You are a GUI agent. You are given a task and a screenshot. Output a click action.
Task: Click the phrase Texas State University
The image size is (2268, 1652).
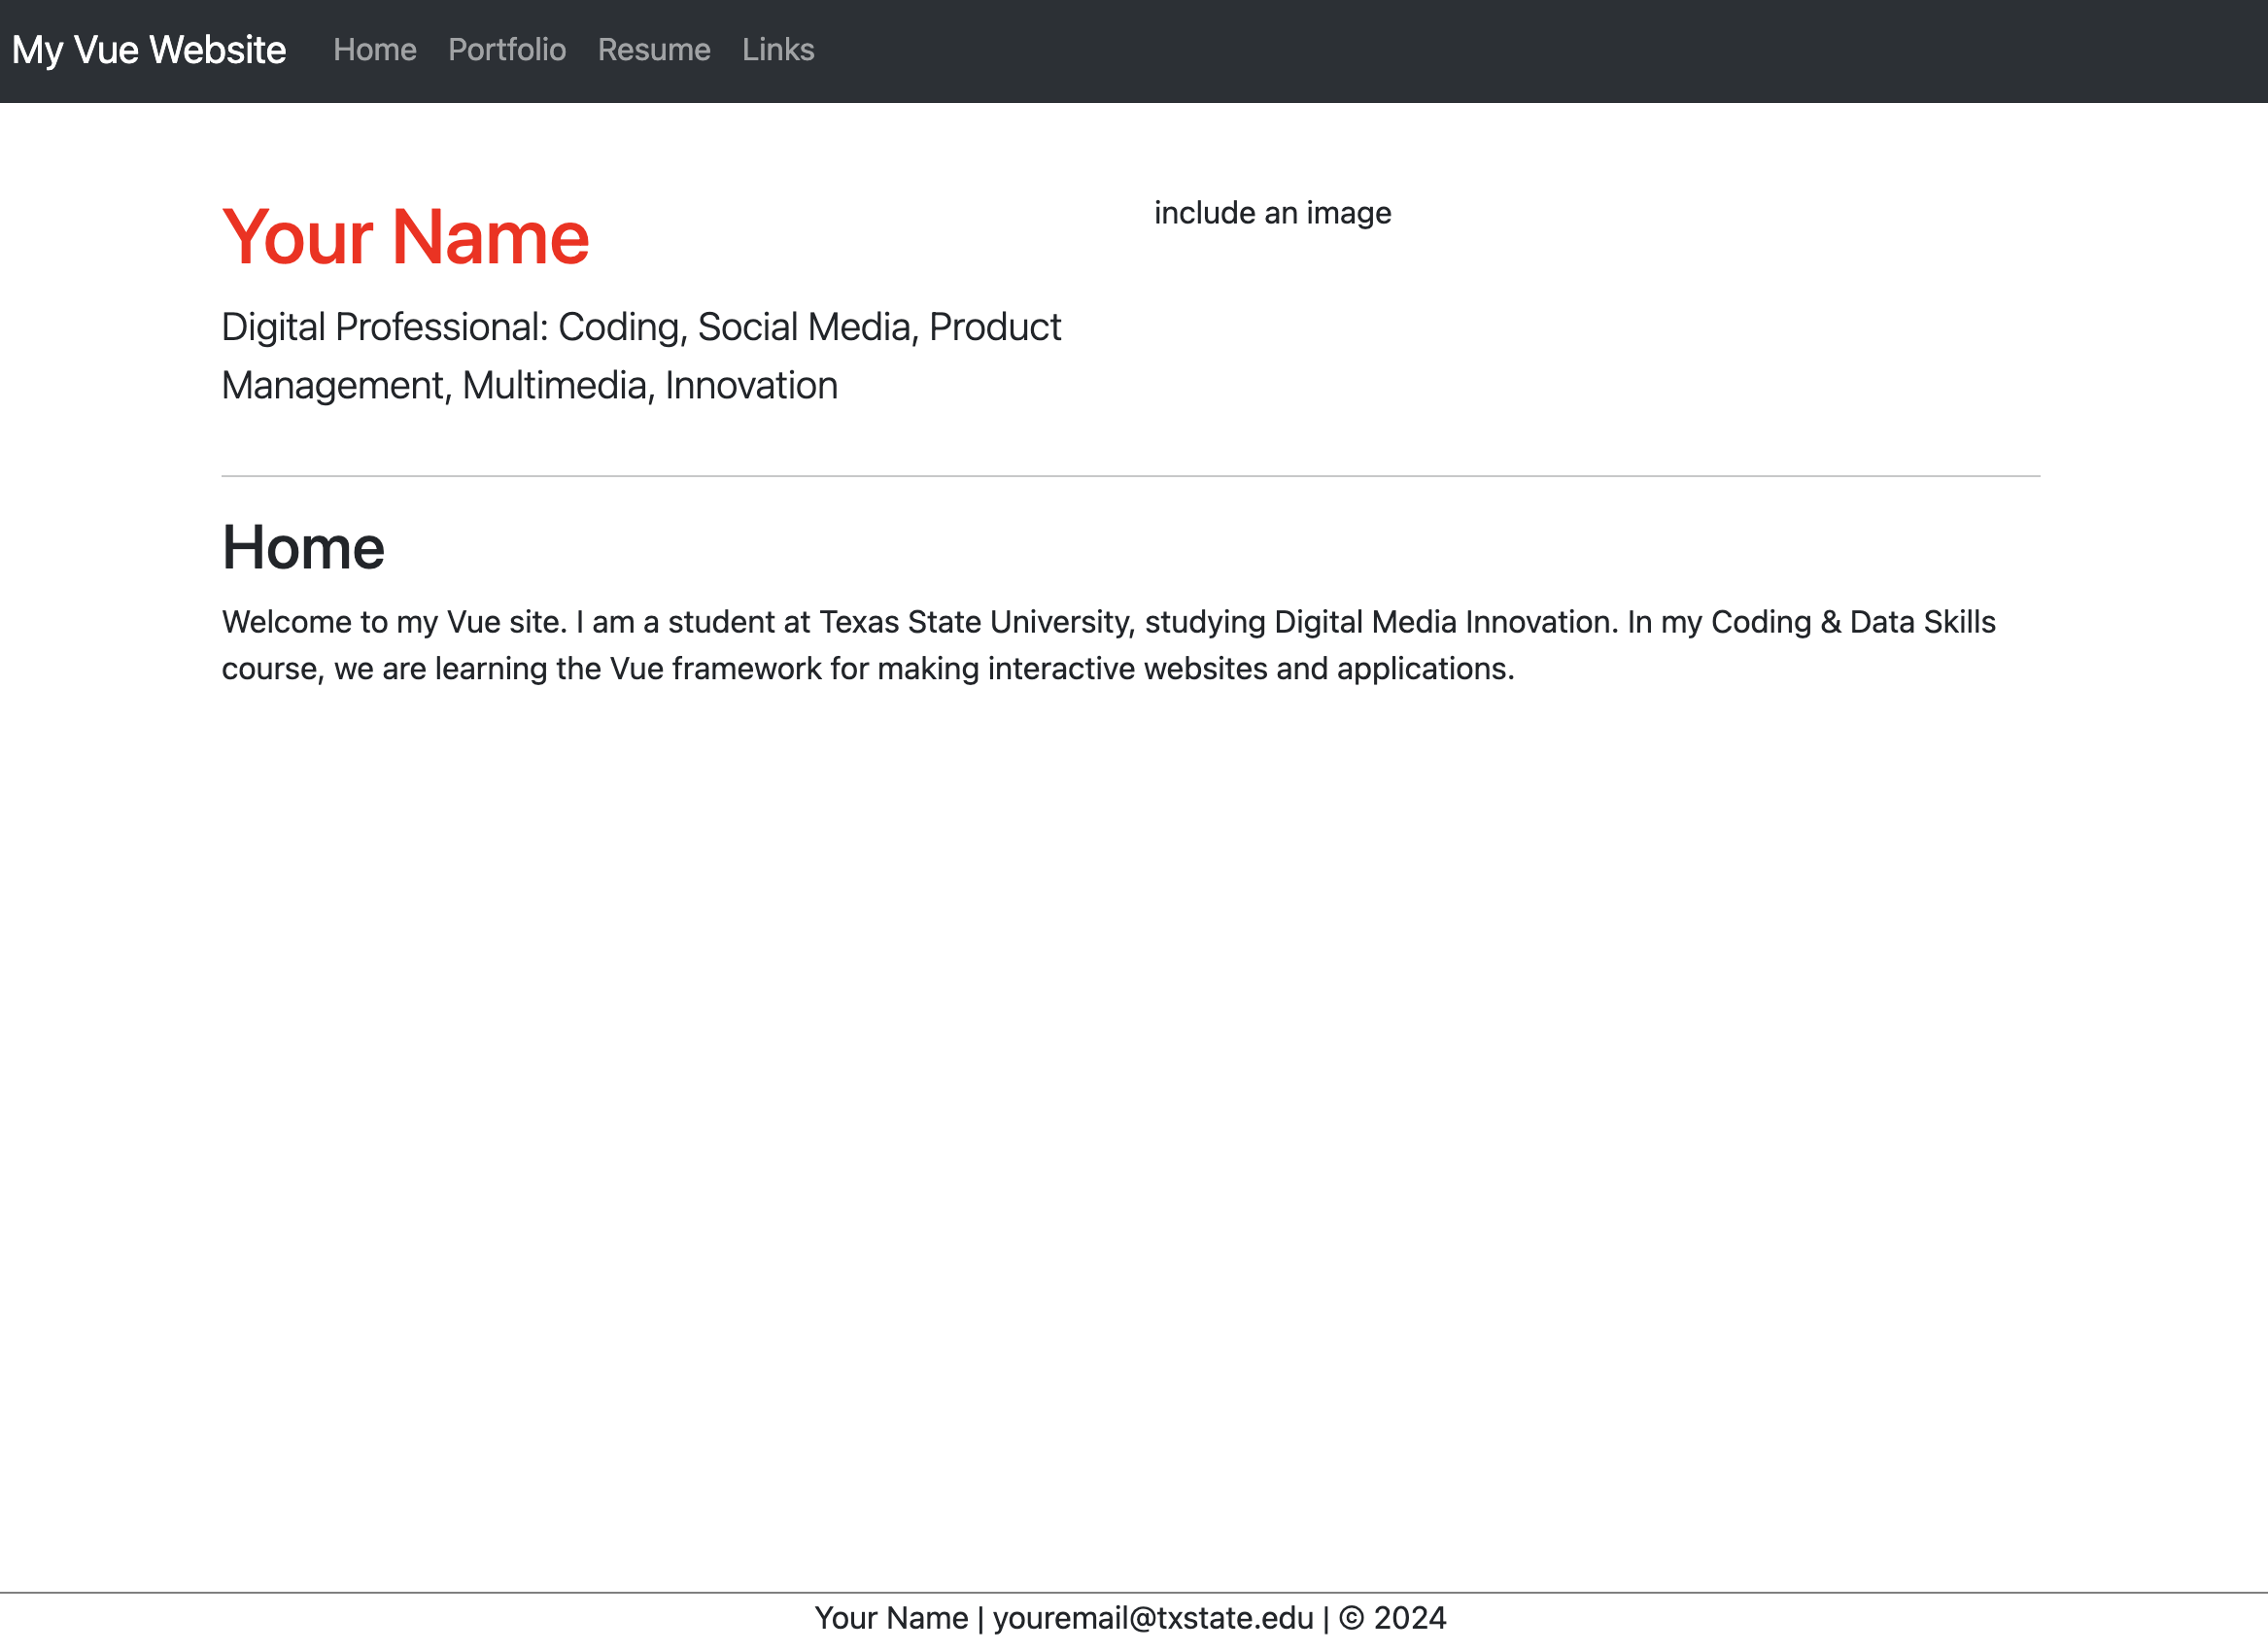coord(975,622)
